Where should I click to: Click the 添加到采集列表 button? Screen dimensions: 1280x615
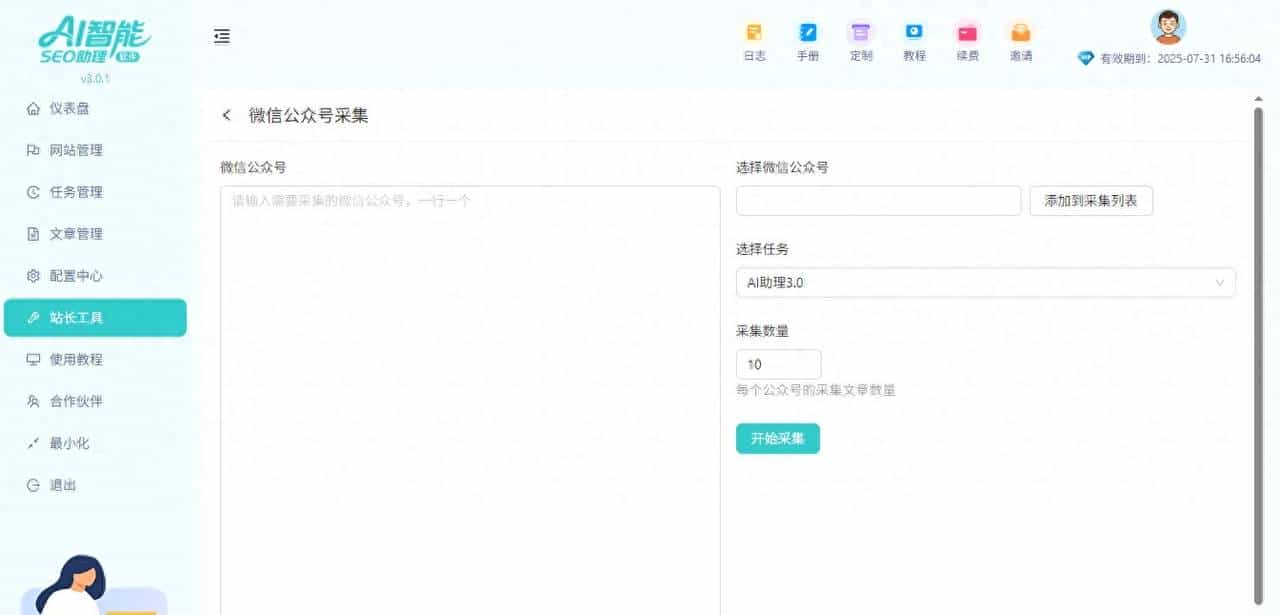pyautogui.click(x=1090, y=201)
